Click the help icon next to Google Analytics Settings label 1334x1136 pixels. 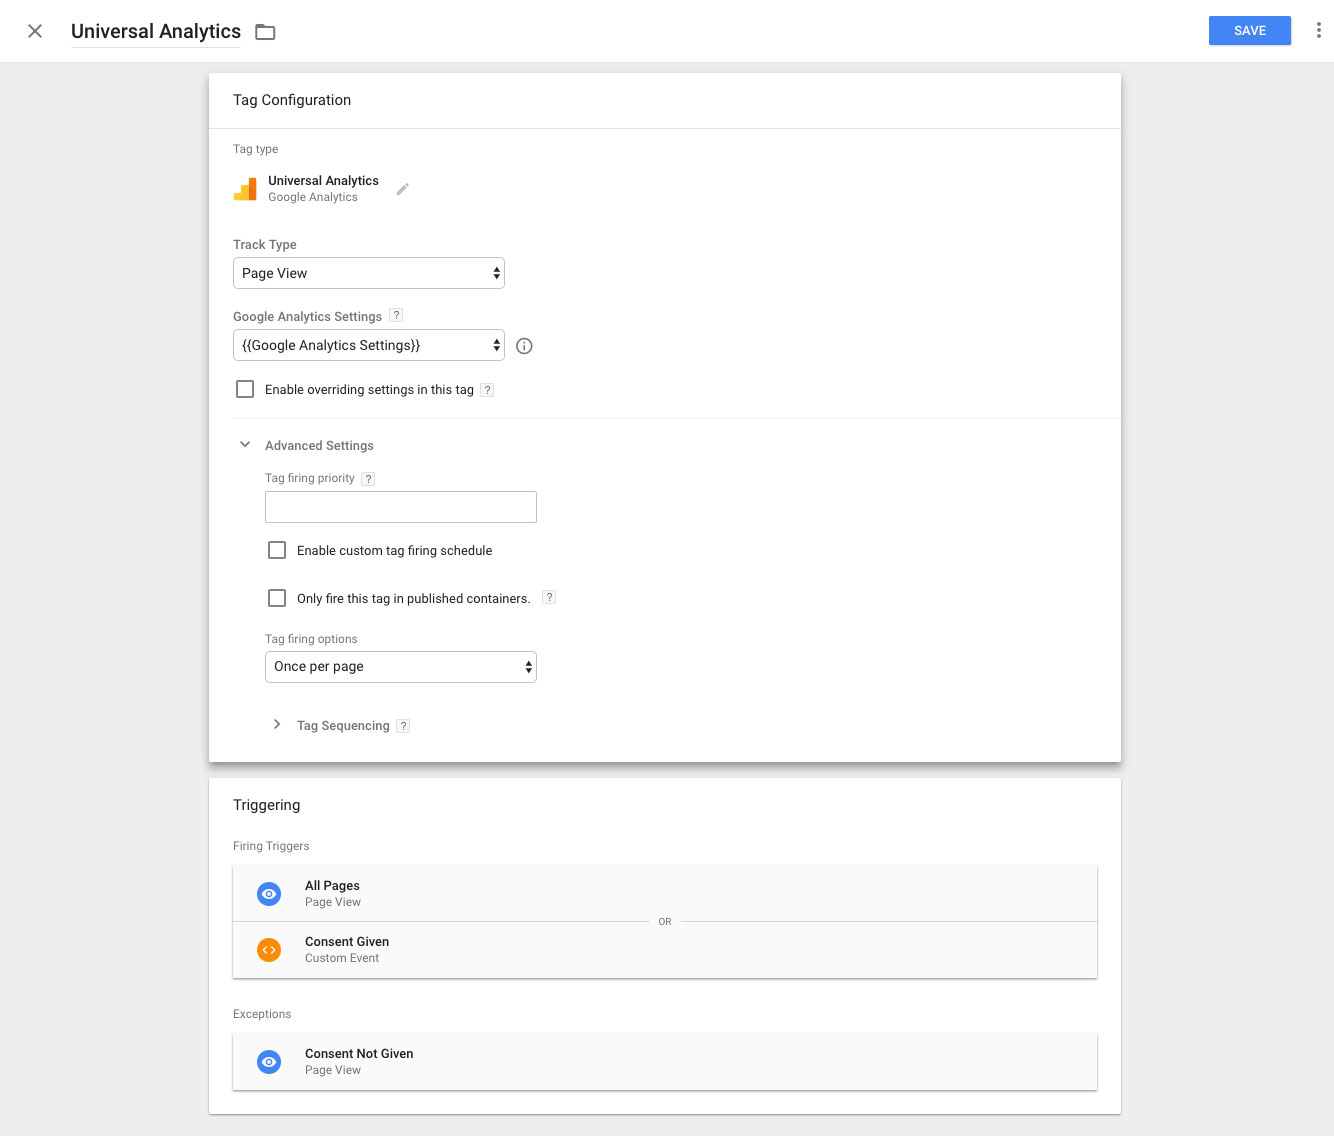pos(396,315)
